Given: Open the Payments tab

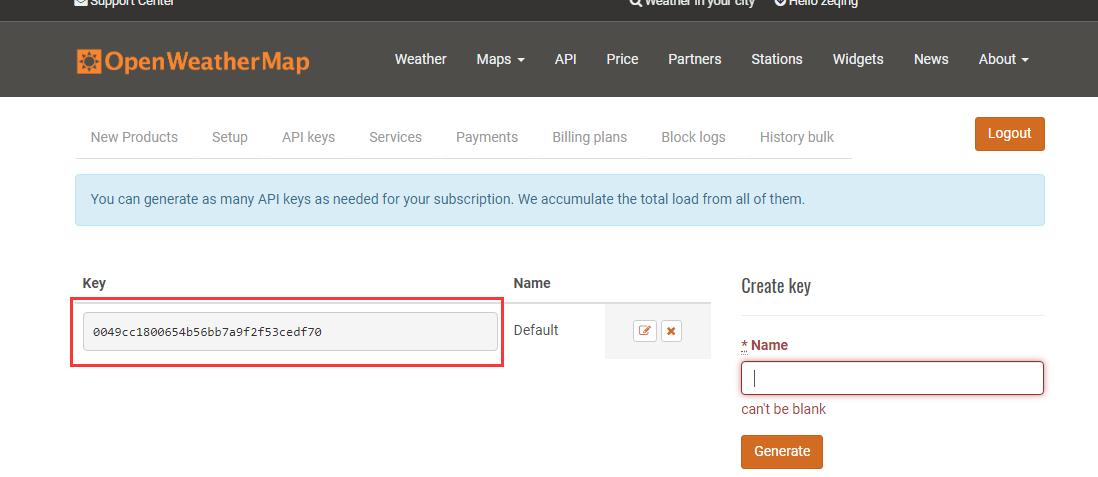Looking at the screenshot, I should (487, 137).
